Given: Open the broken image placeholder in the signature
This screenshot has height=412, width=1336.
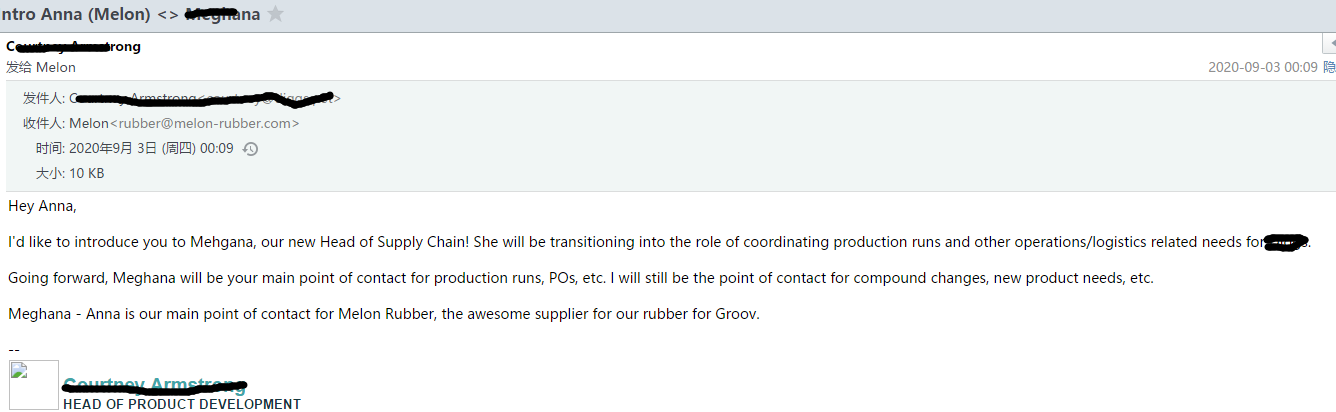Looking at the screenshot, I should click(x=34, y=385).
